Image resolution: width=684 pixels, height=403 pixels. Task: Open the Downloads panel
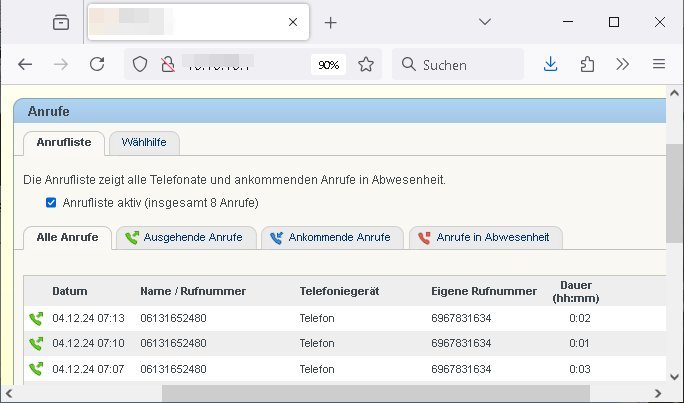pos(550,64)
